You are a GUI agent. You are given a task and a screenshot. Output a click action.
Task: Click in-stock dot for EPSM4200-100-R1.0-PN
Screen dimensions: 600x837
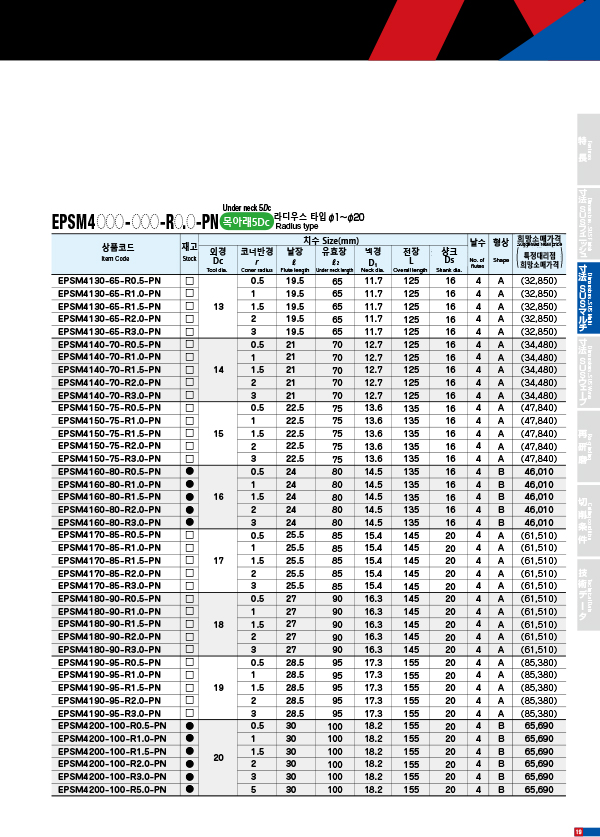(190, 738)
